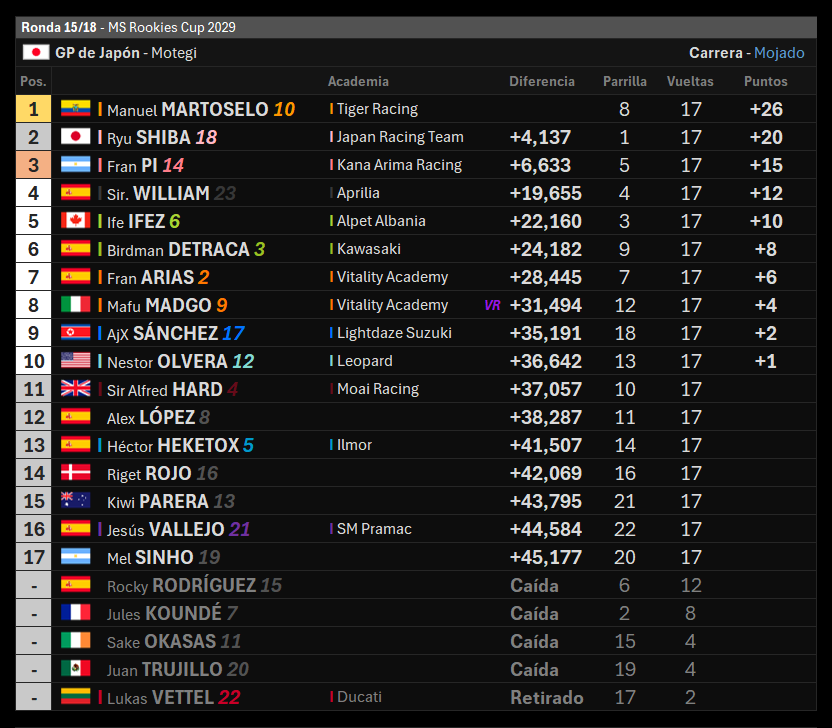
Task: Select rider Birdman DETRACA 3
Action: [186, 249]
